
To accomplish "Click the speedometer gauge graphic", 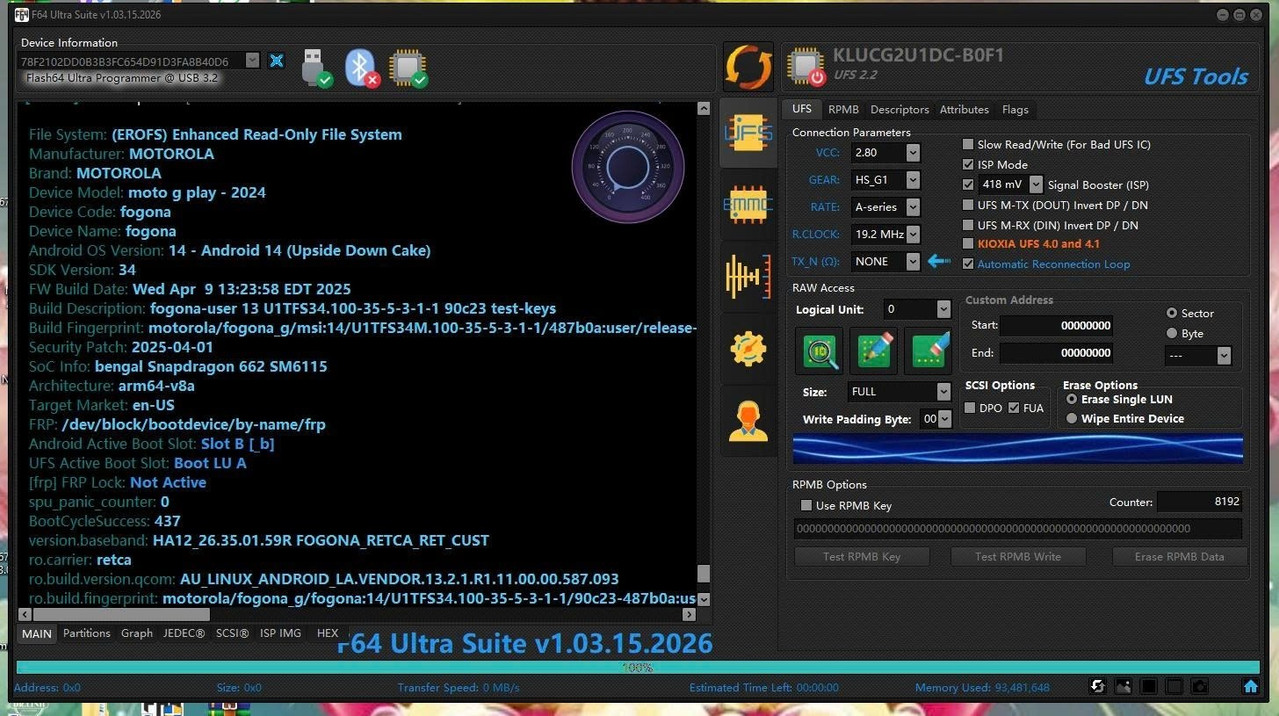I will click(628, 167).
